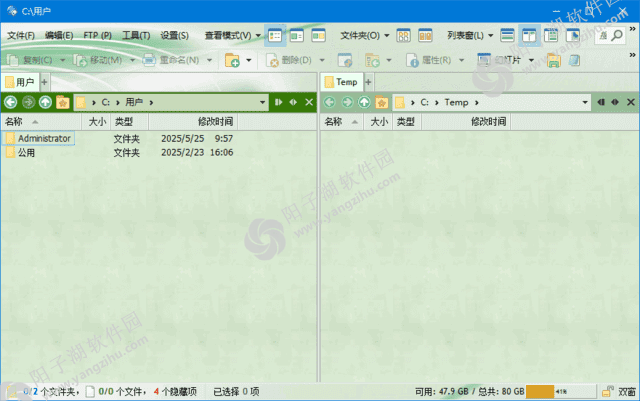Click the second arrow icon right of the left path
Viewport: 640px width, 401px height.
pyautogui.click(x=293, y=102)
